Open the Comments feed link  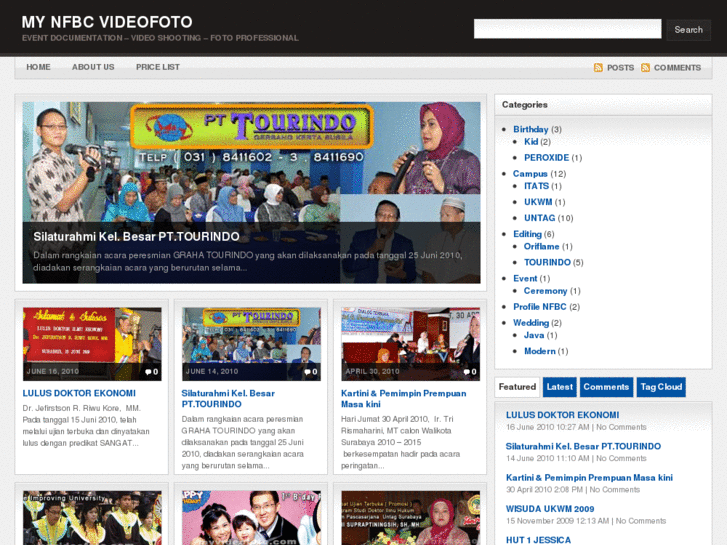(677, 68)
